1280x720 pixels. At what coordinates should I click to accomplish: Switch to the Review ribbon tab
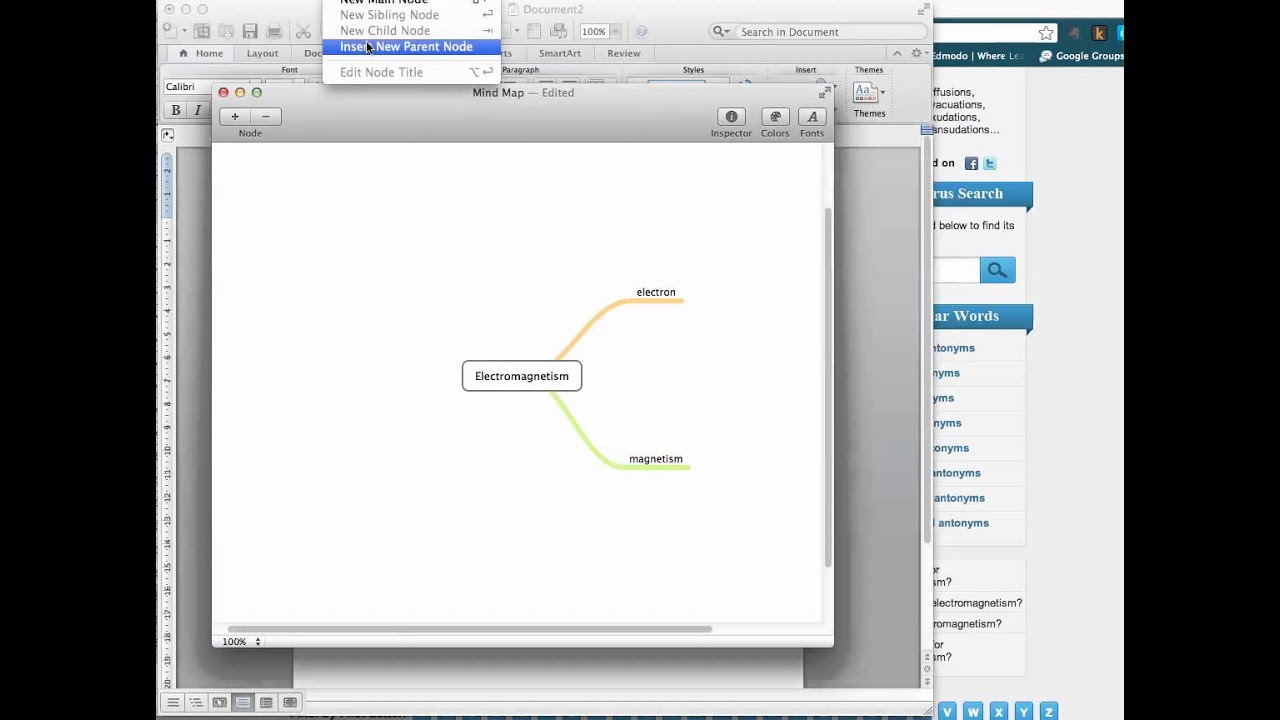[624, 54]
